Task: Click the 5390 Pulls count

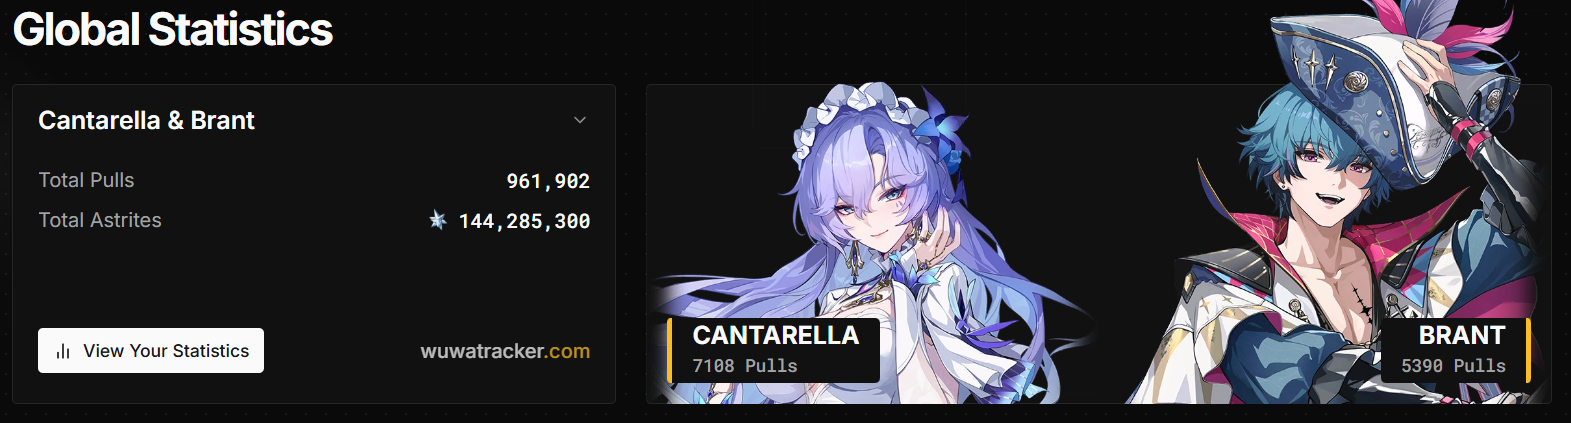Action: [1453, 366]
